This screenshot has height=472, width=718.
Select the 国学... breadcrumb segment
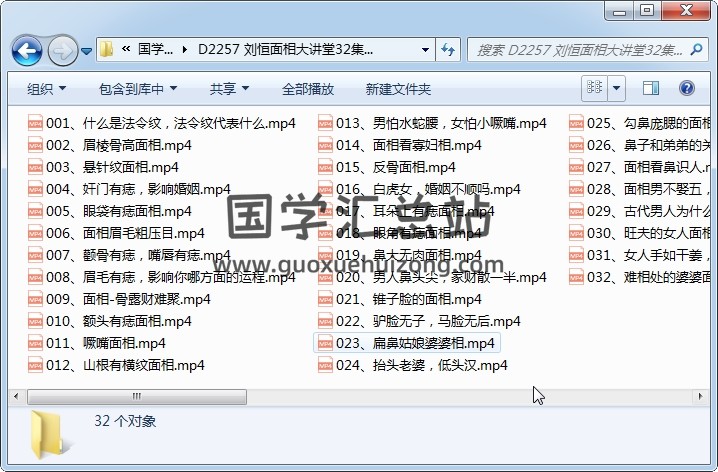(155, 49)
